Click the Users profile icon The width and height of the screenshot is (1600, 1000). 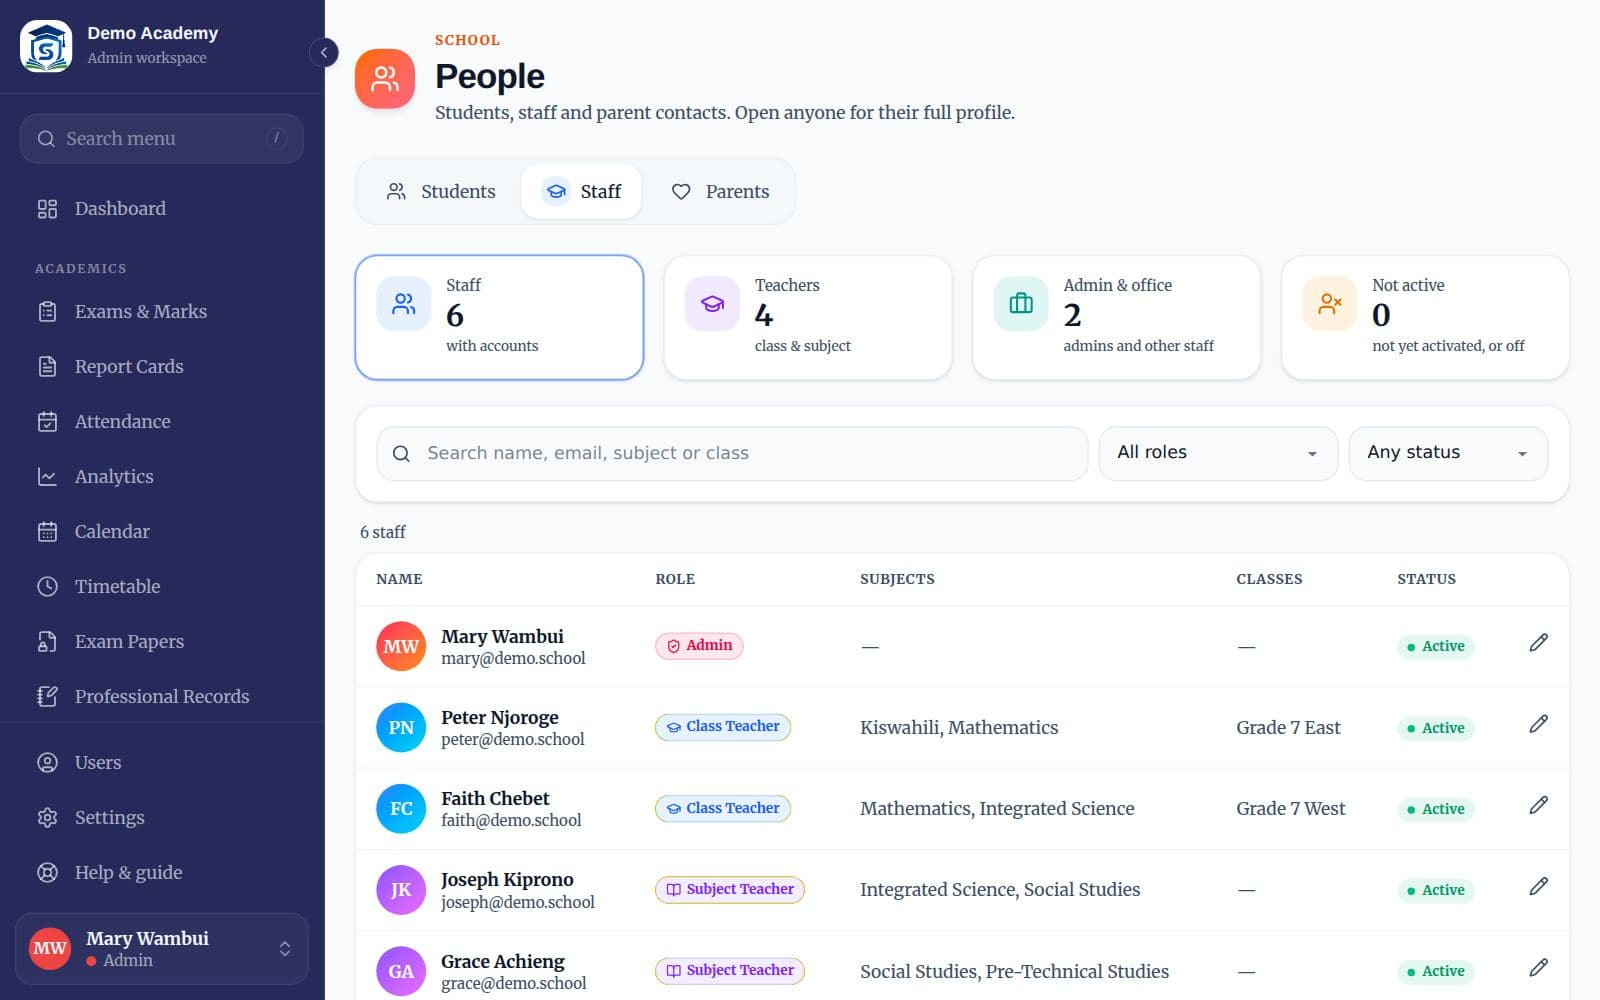click(x=47, y=763)
